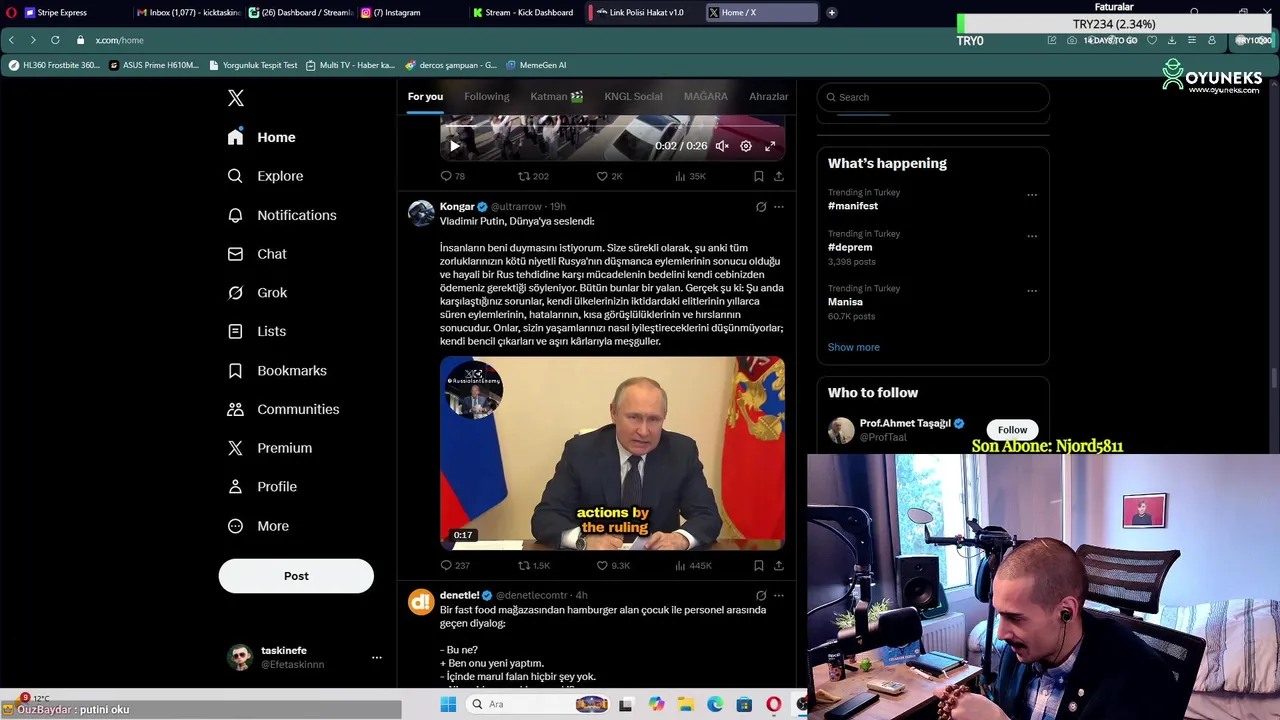Click the X Search field
The width and height of the screenshot is (1280, 720).
933,97
